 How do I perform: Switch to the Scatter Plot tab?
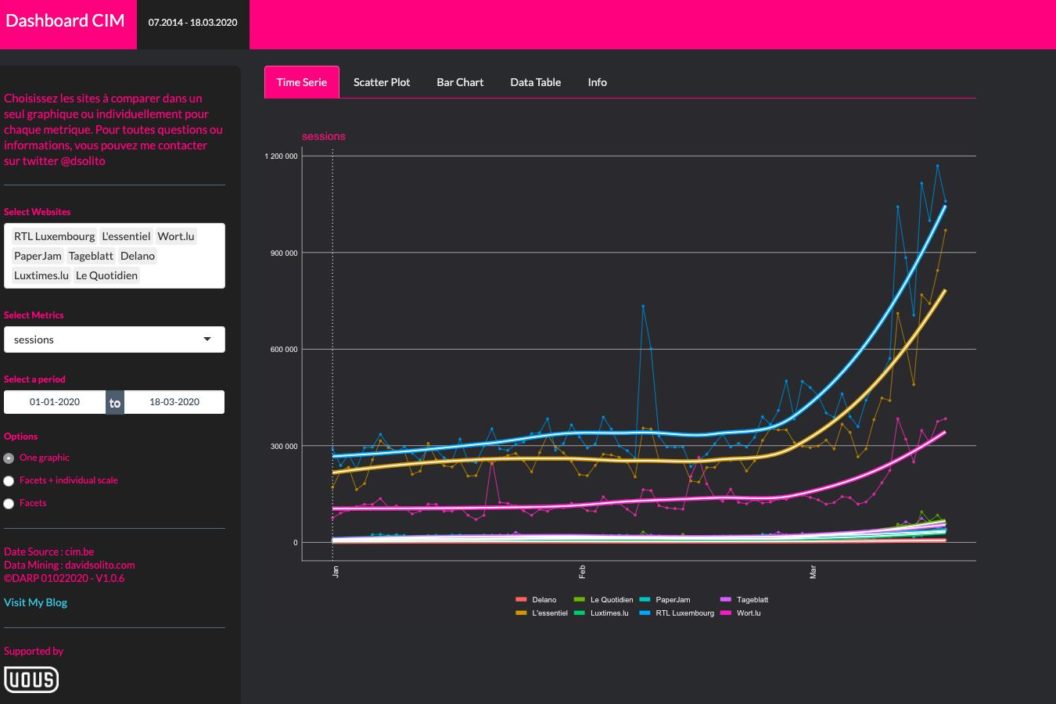click(x=381, y=82)
